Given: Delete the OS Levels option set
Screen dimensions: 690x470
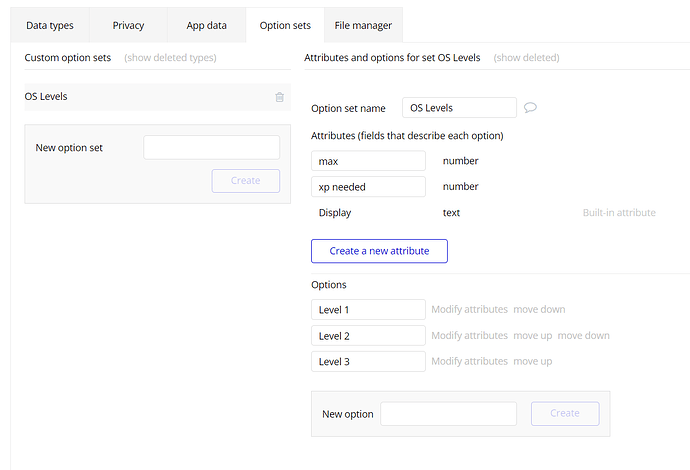Looking at the screenshot, I should [x=279, y=97].
